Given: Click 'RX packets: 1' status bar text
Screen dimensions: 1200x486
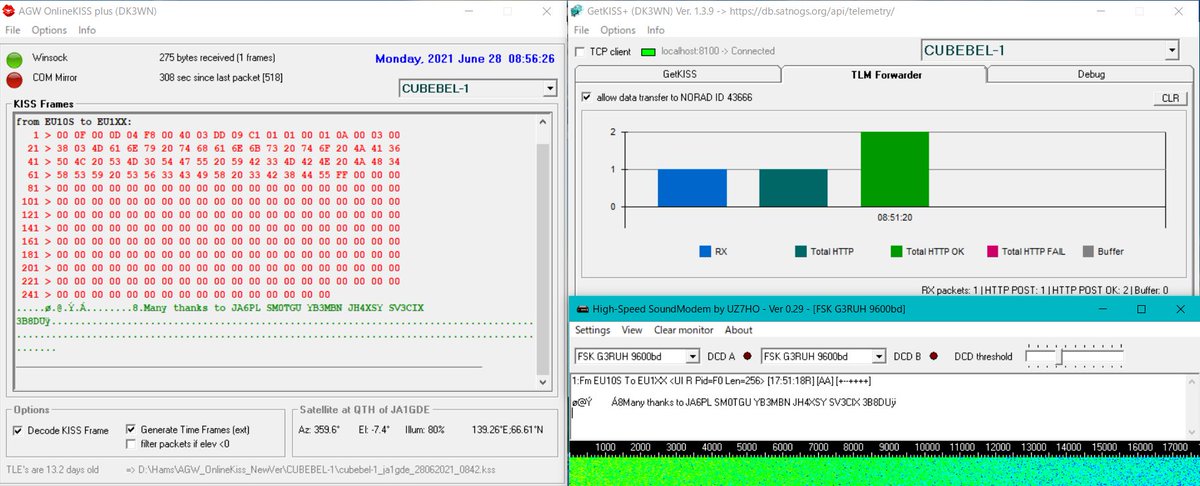Looking at the screenshot, I should coord(955,290).
